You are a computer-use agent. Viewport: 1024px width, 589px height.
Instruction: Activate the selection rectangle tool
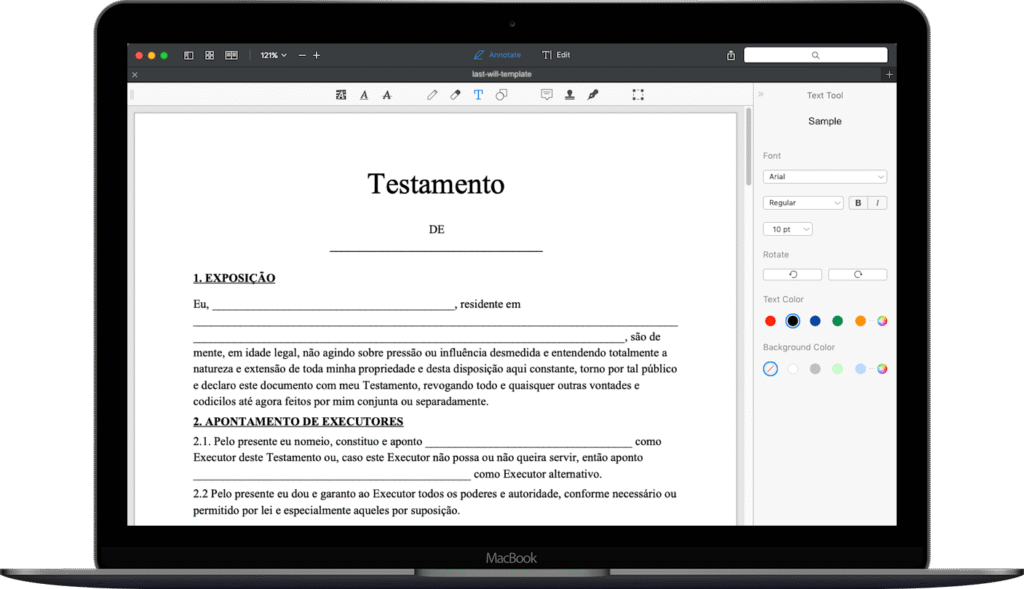pos(638,95)
